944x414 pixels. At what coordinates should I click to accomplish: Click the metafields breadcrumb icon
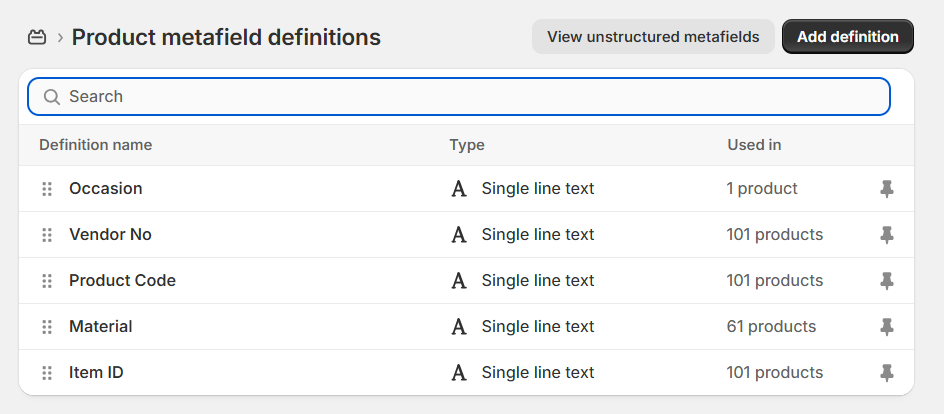37,38
